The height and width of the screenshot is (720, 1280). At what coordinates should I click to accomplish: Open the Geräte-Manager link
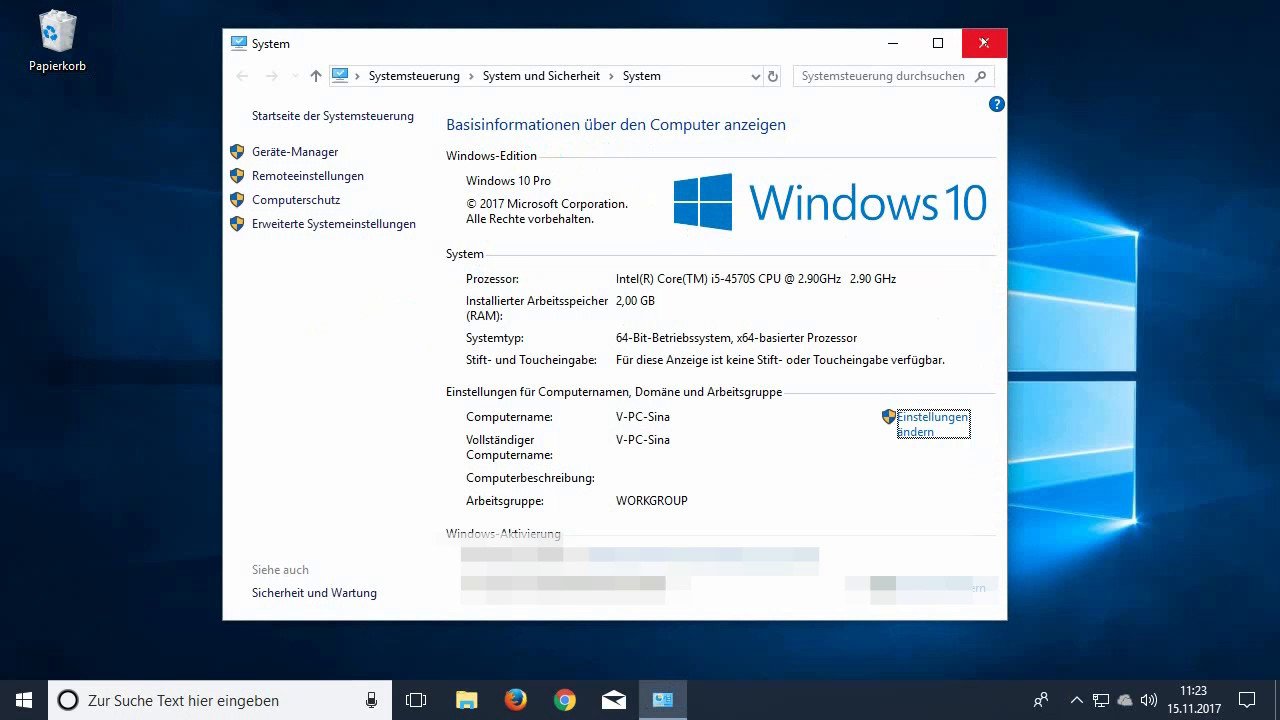click(295, 152)
